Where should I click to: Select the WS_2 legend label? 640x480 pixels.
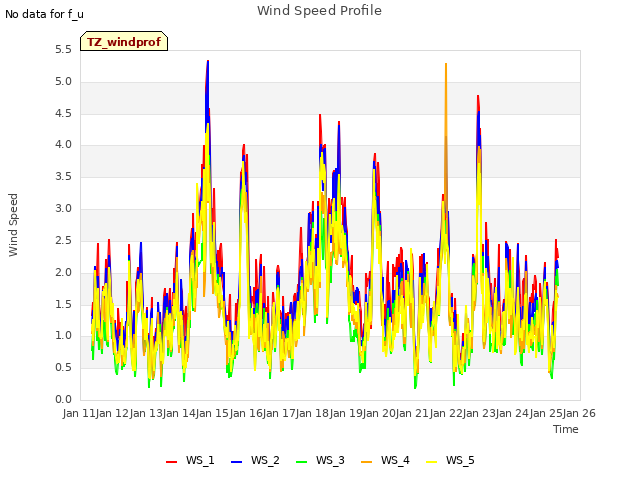tap(265, 460)
